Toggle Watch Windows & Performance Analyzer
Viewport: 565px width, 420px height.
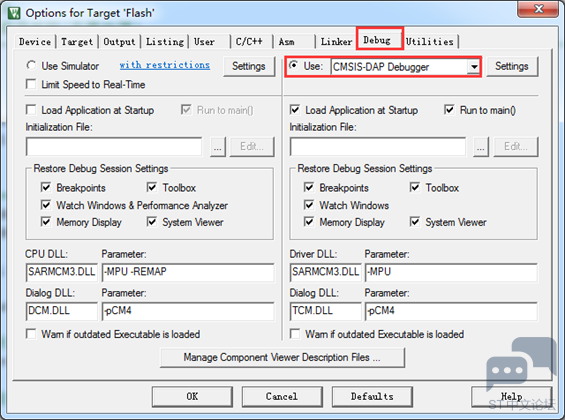46,205
